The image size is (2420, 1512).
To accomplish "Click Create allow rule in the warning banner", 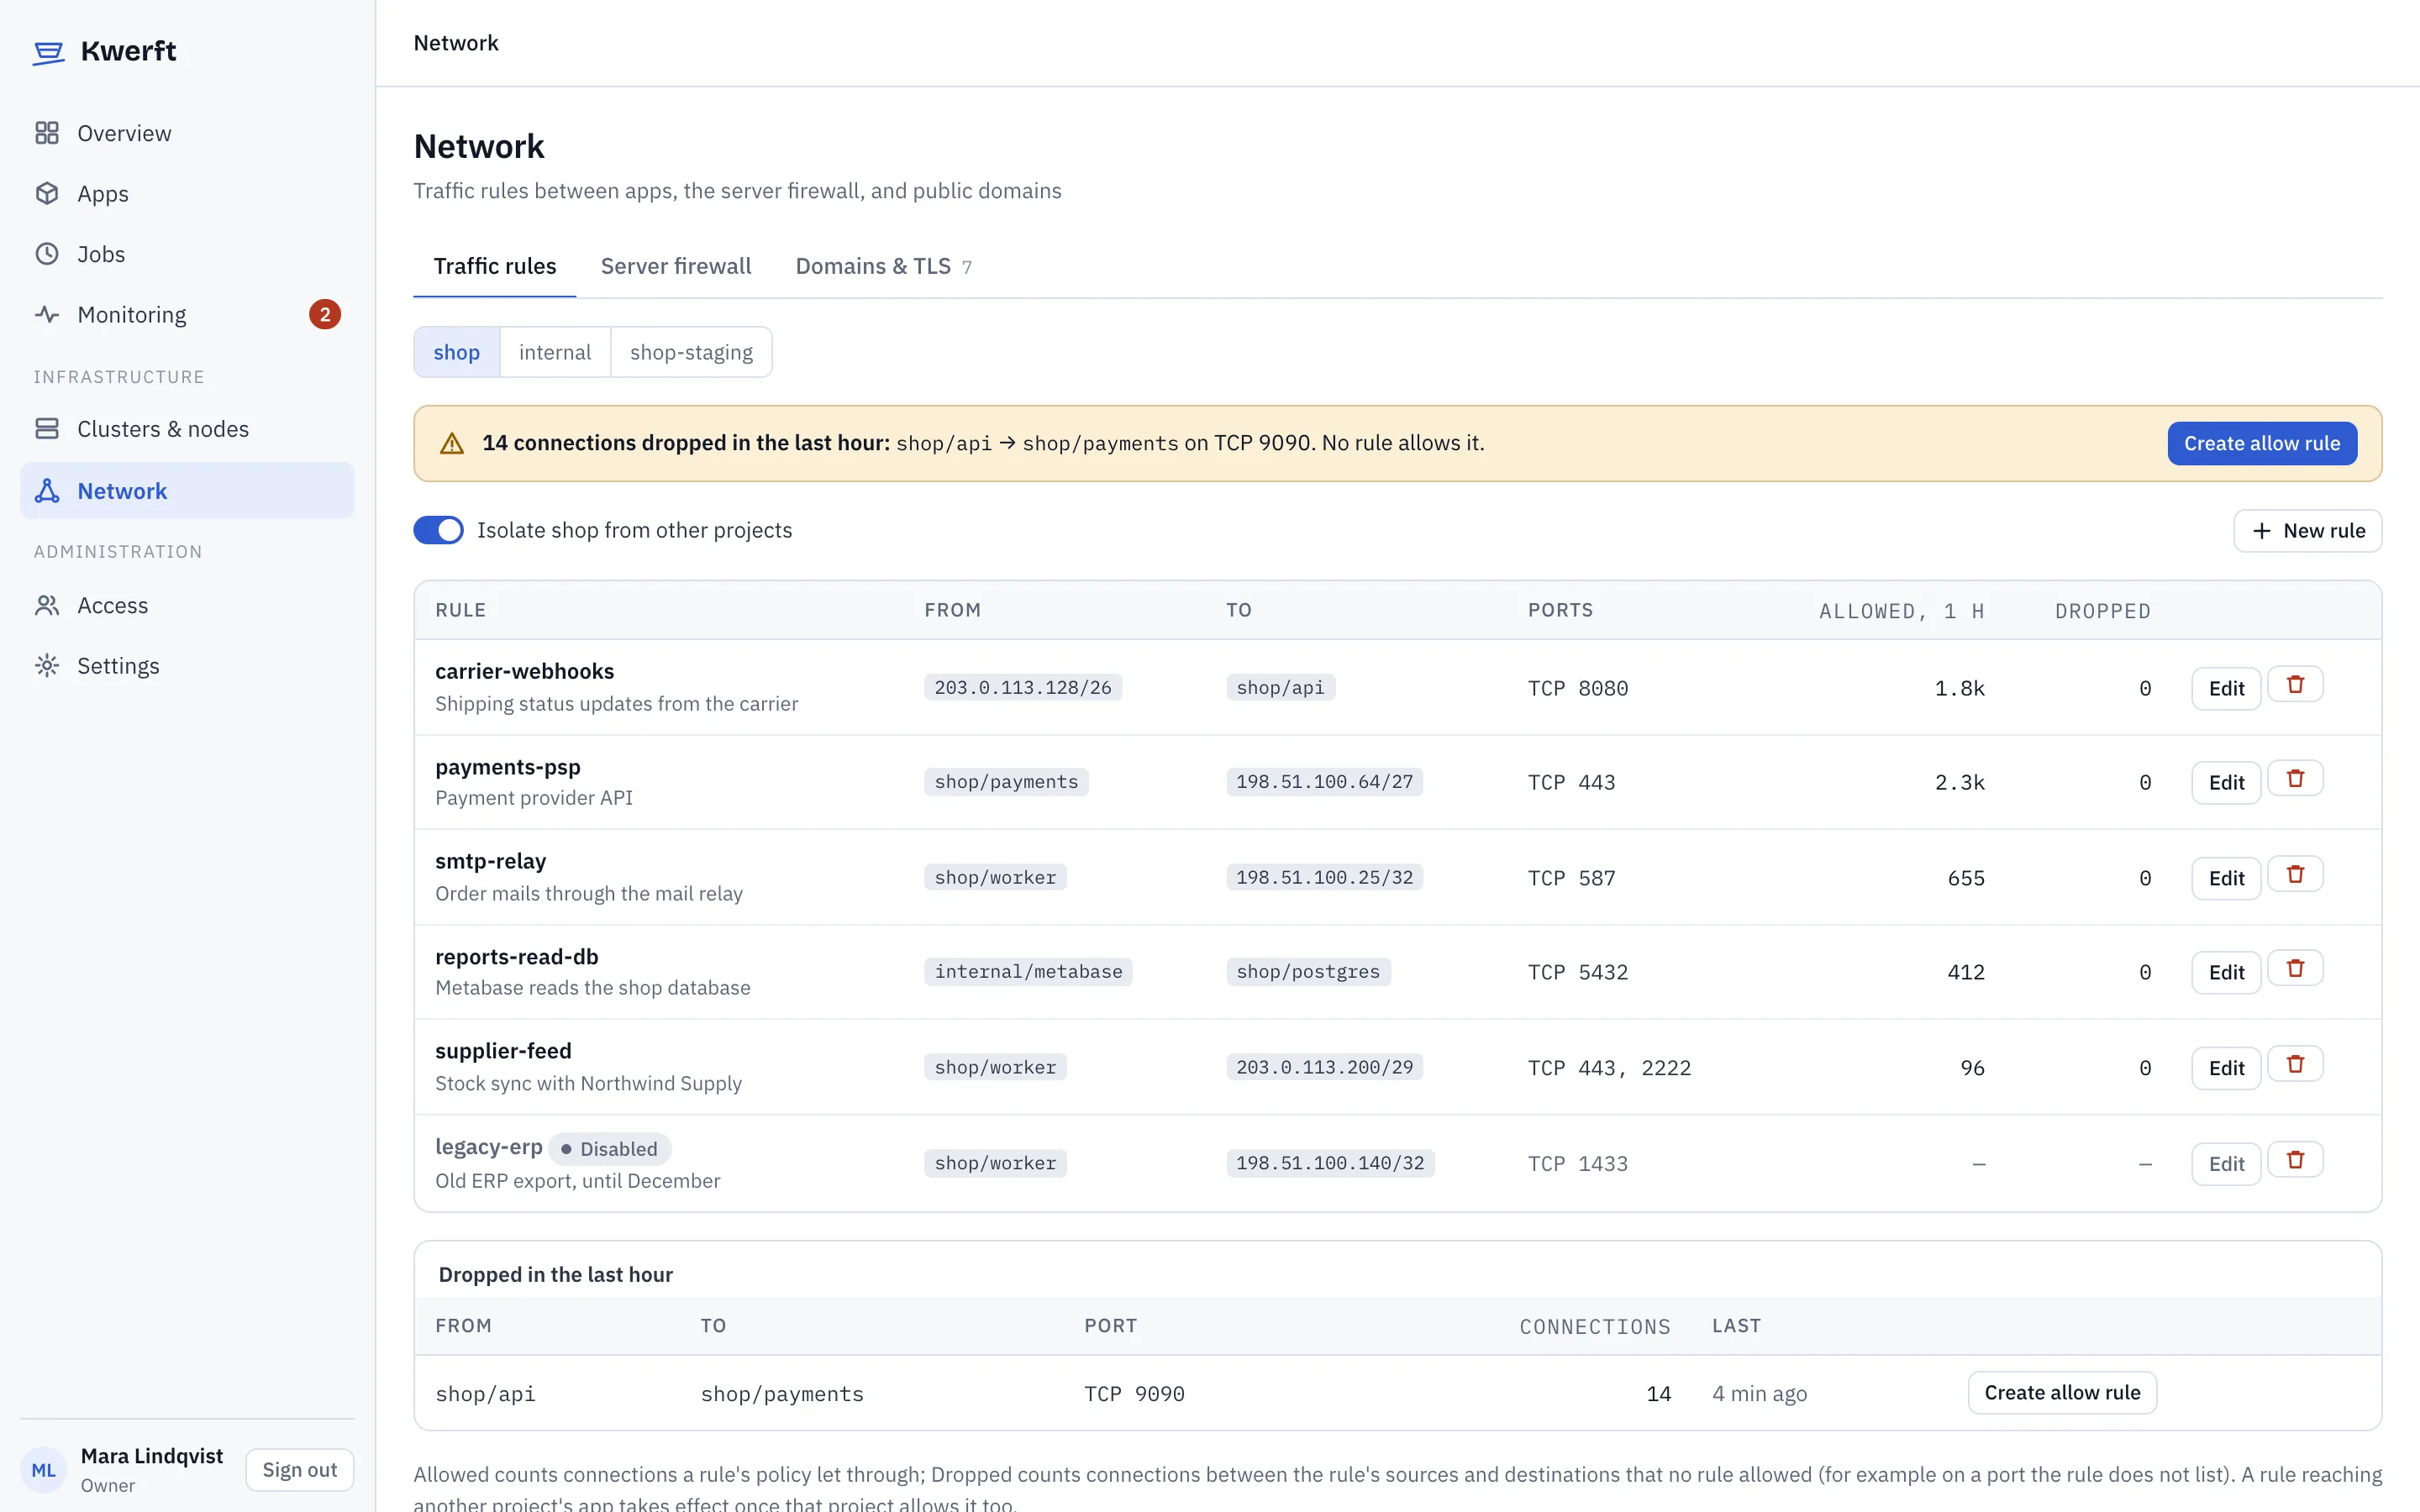I will (2262, 443).
